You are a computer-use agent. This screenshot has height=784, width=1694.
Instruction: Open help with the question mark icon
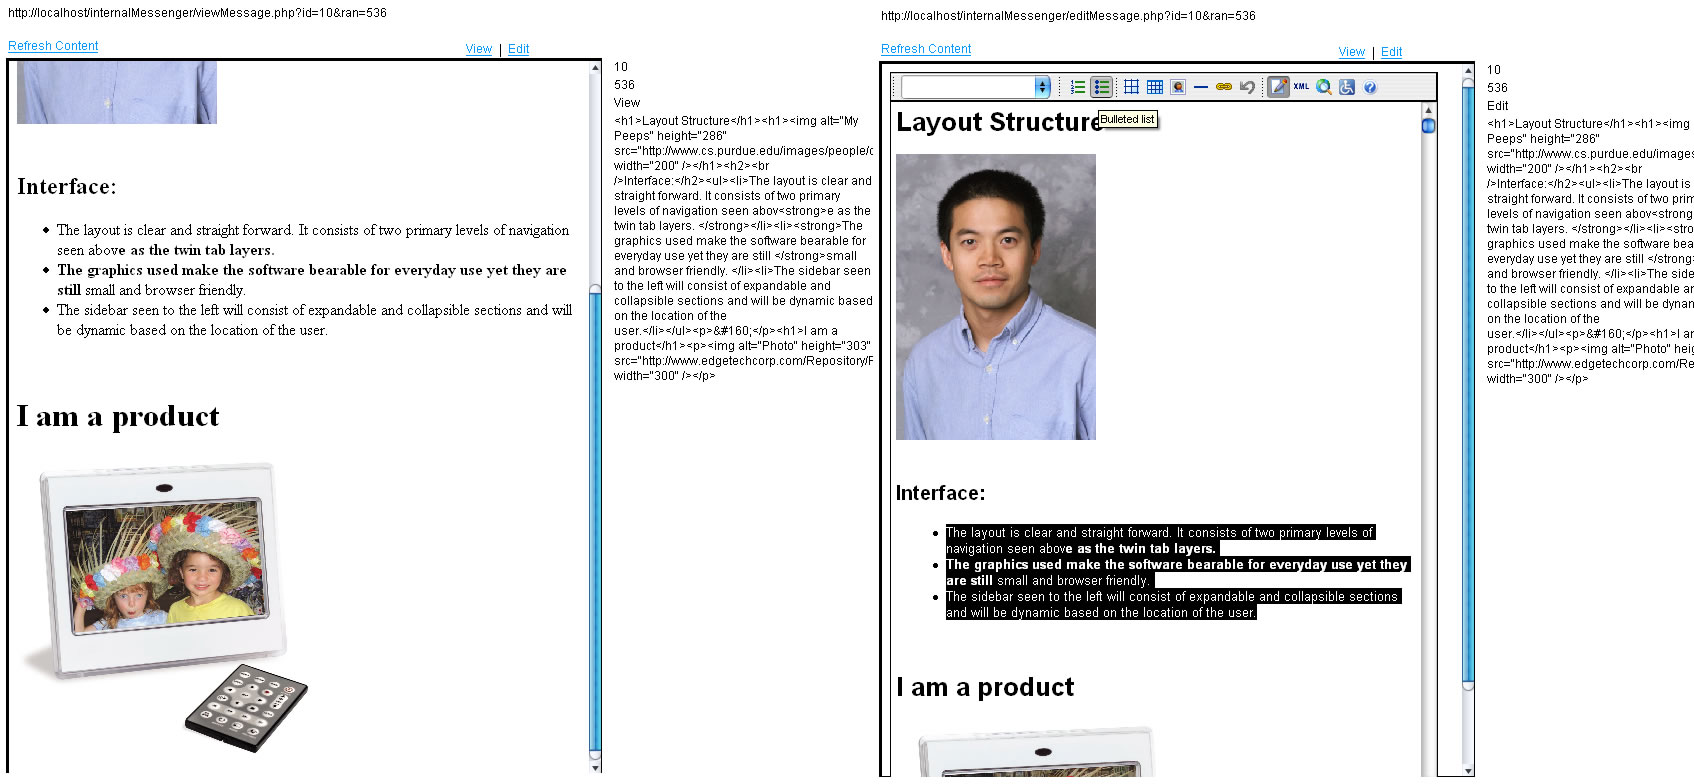[1370, 87]
